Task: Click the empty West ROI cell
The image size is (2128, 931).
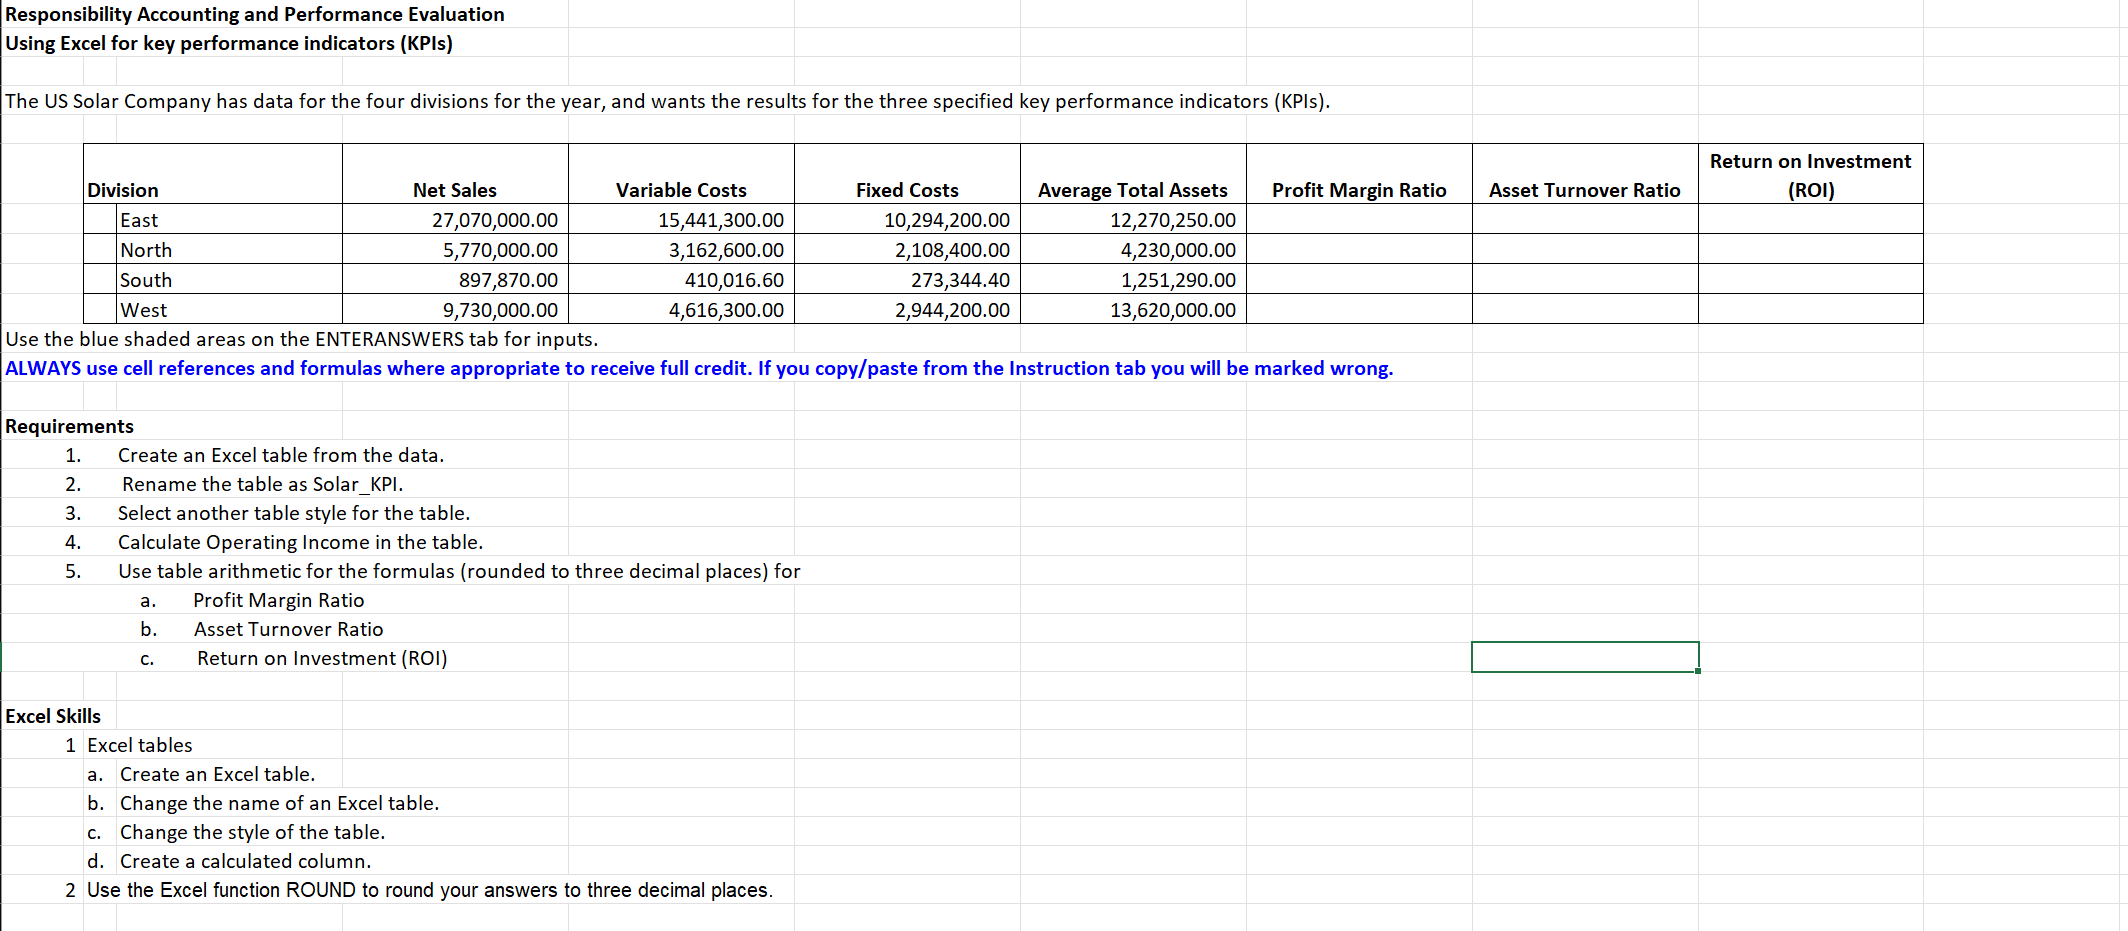Action: 1810,309
